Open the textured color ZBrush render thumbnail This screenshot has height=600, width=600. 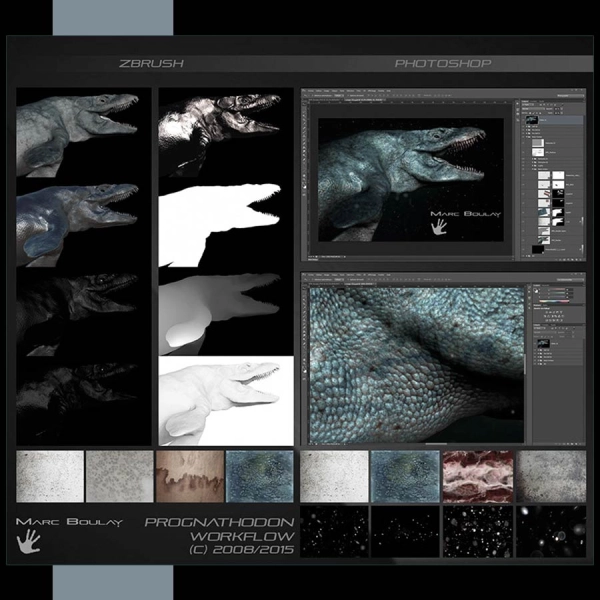pyautogui.click(x=83, y=133)
